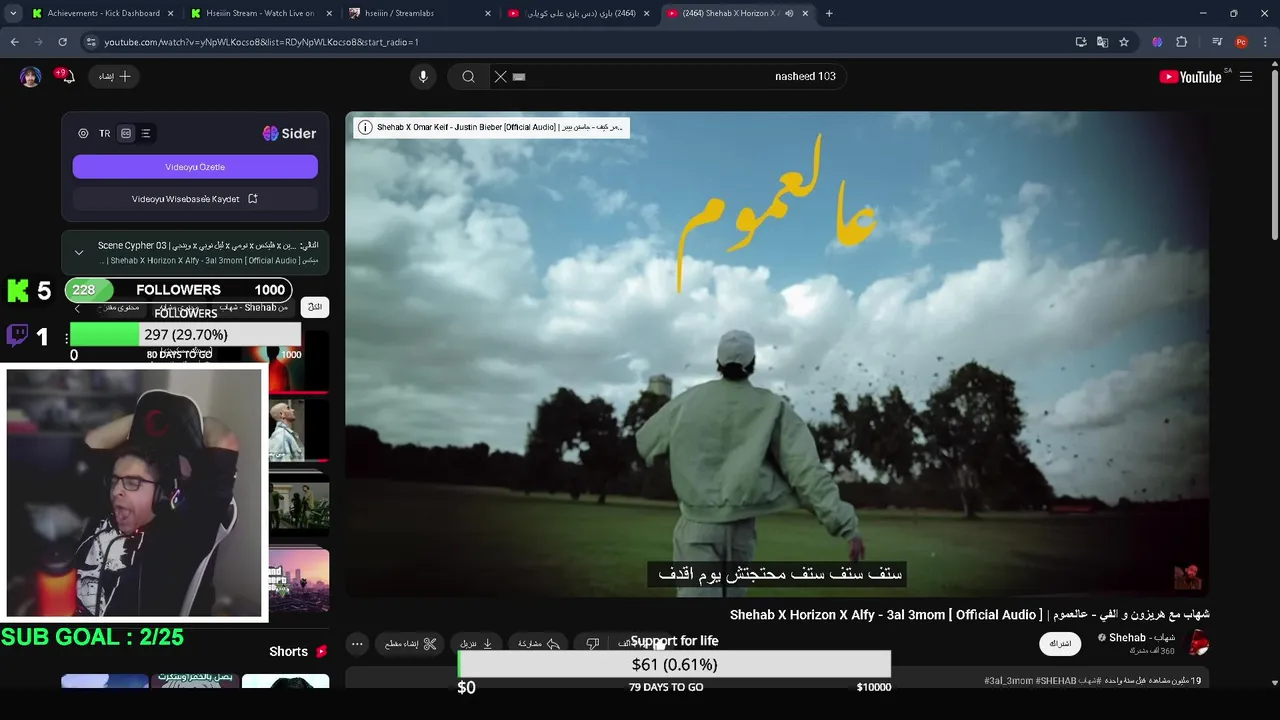Go back in browser history
1280x720 pixels.
(14, 42)
